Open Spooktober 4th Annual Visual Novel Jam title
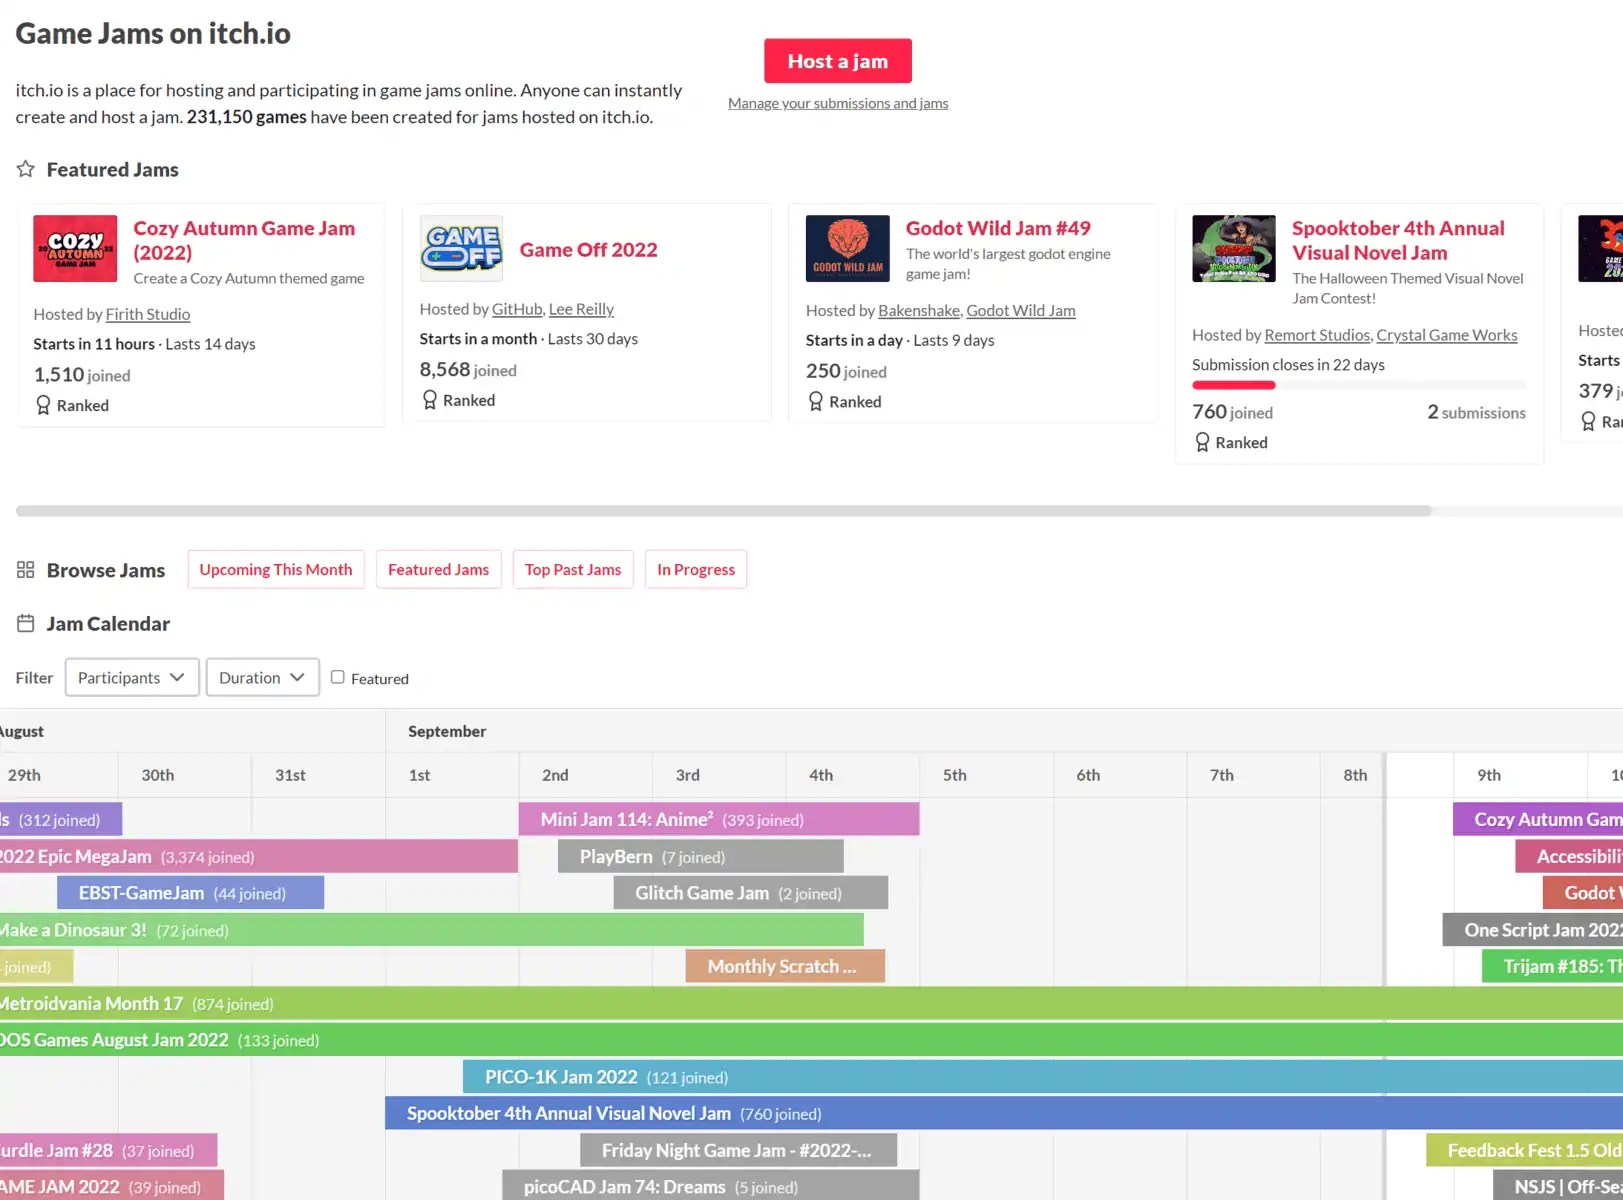This screenshot has width=1623, height=1200. (1398, 240)
